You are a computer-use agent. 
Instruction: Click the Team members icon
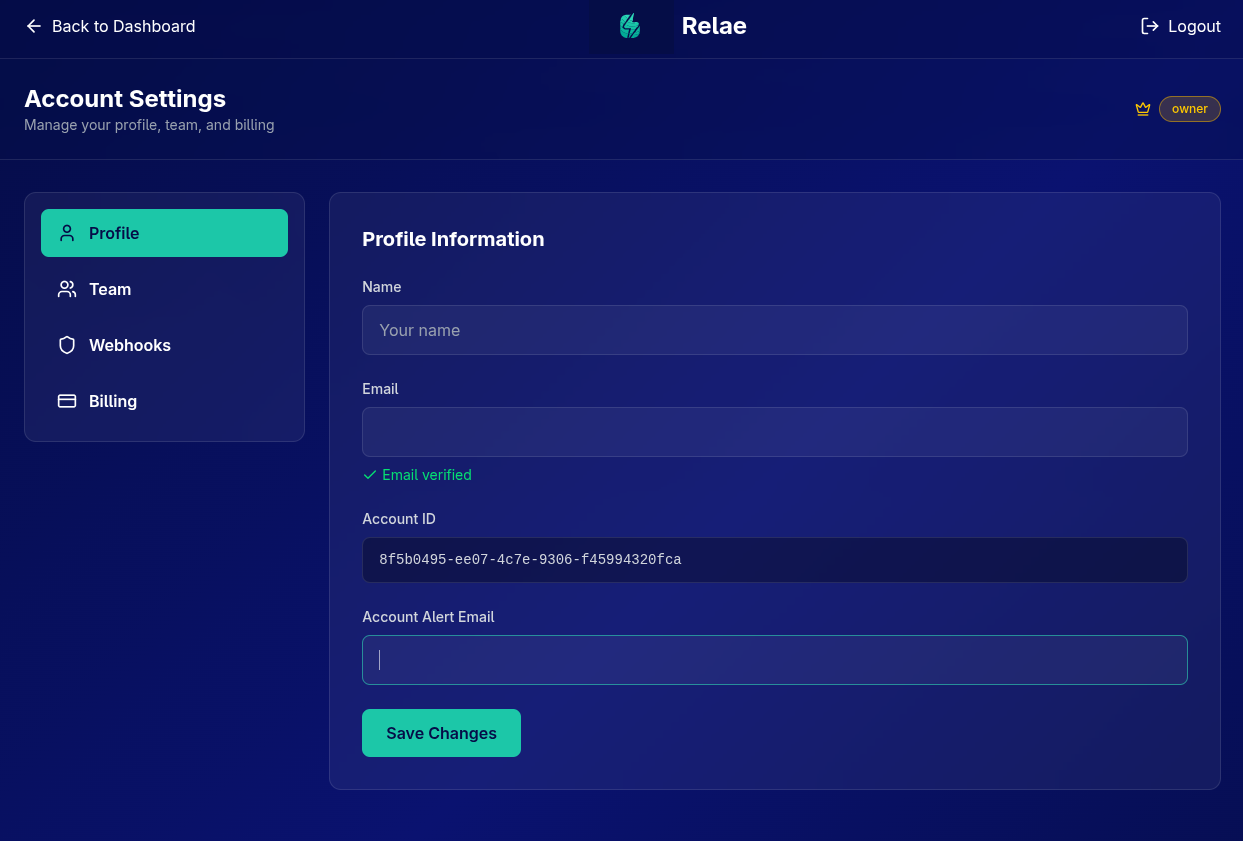tap(66, 288)
